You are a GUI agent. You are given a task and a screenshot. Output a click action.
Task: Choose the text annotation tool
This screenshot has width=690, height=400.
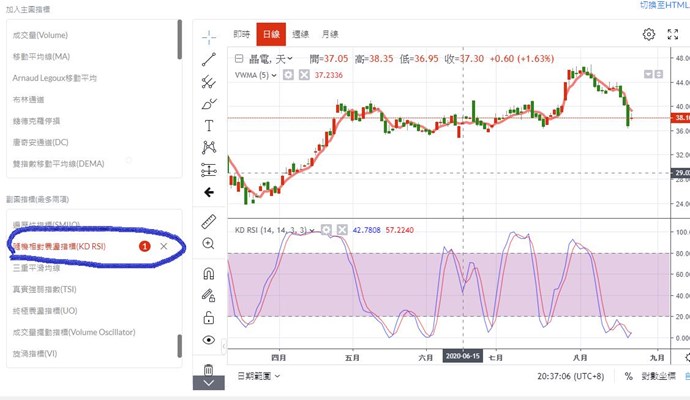(209, 125)
